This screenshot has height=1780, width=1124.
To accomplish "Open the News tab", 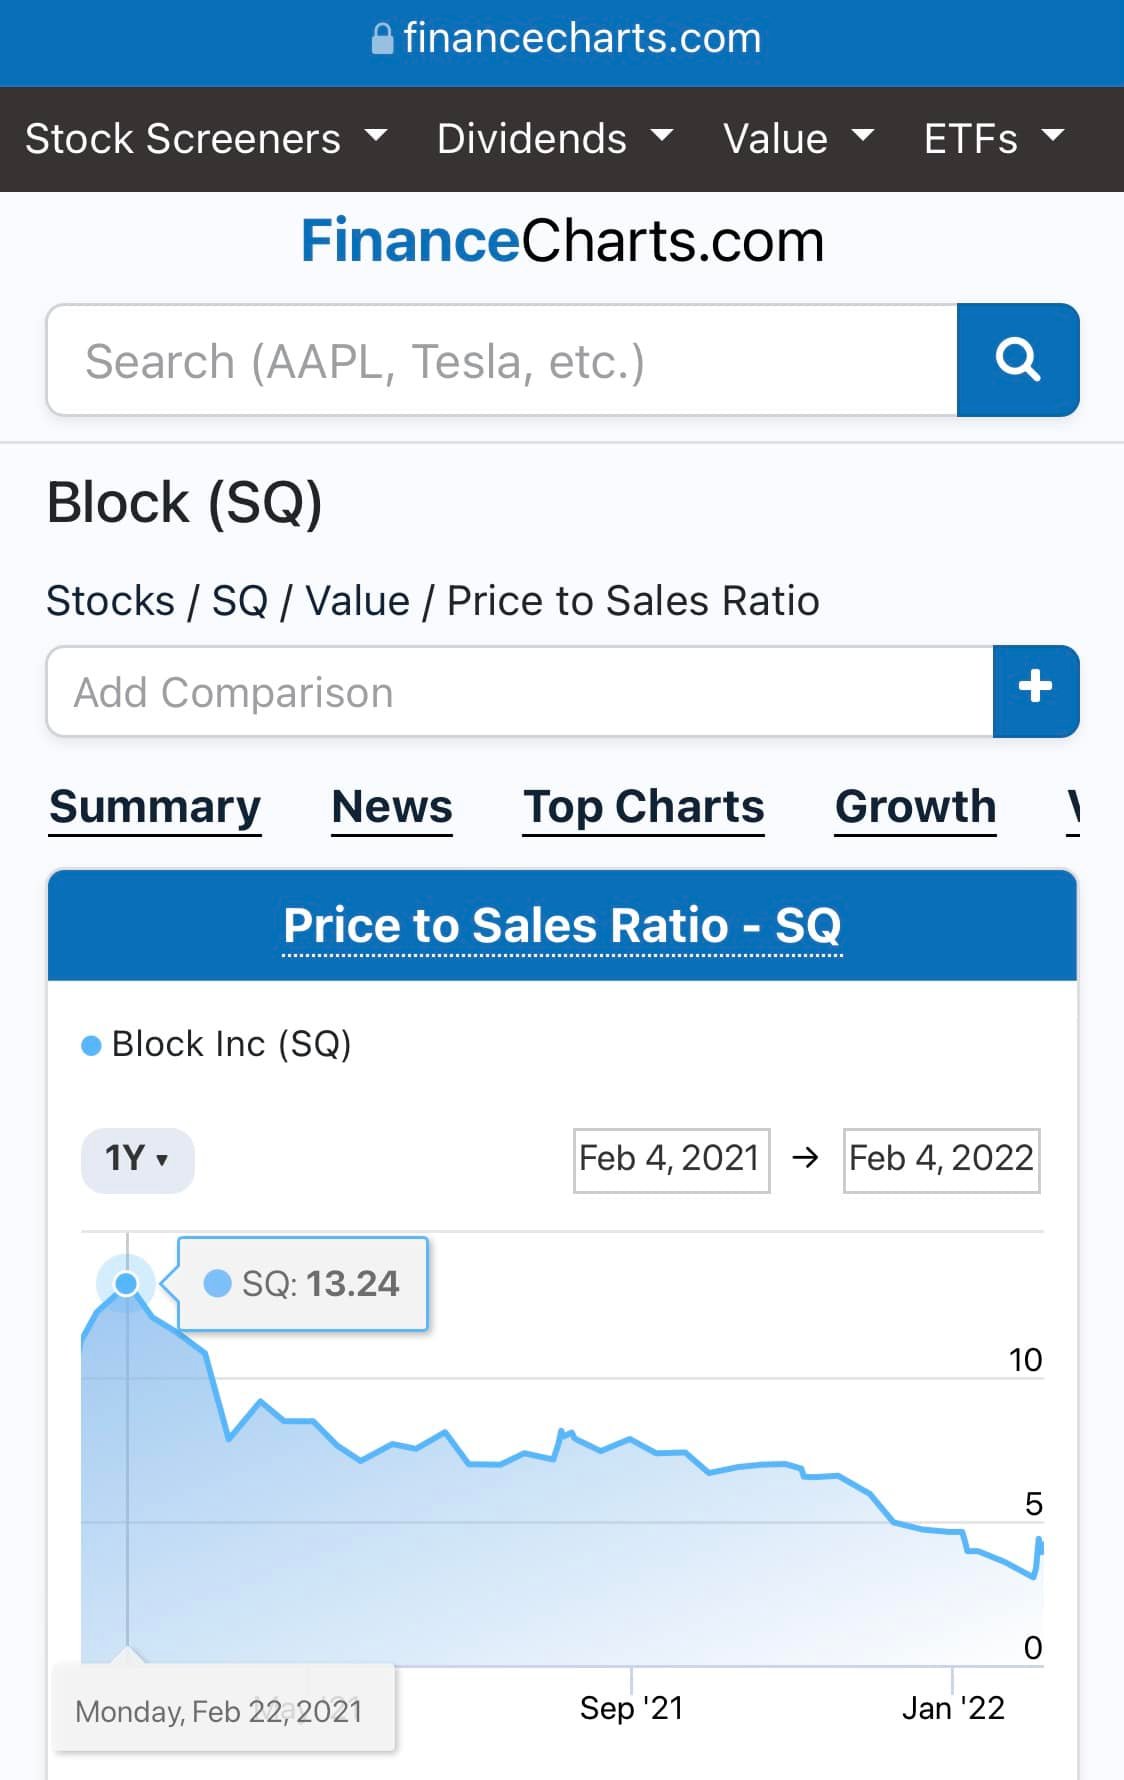I will coord(392,807).
